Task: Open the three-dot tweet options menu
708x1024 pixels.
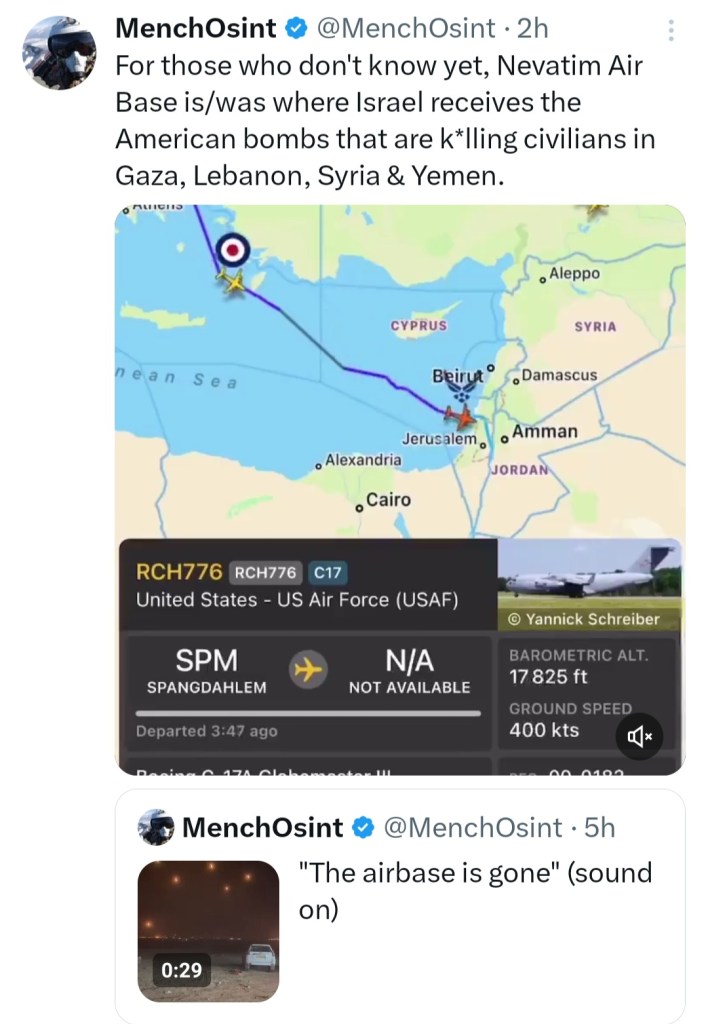Action: point(671,31)
